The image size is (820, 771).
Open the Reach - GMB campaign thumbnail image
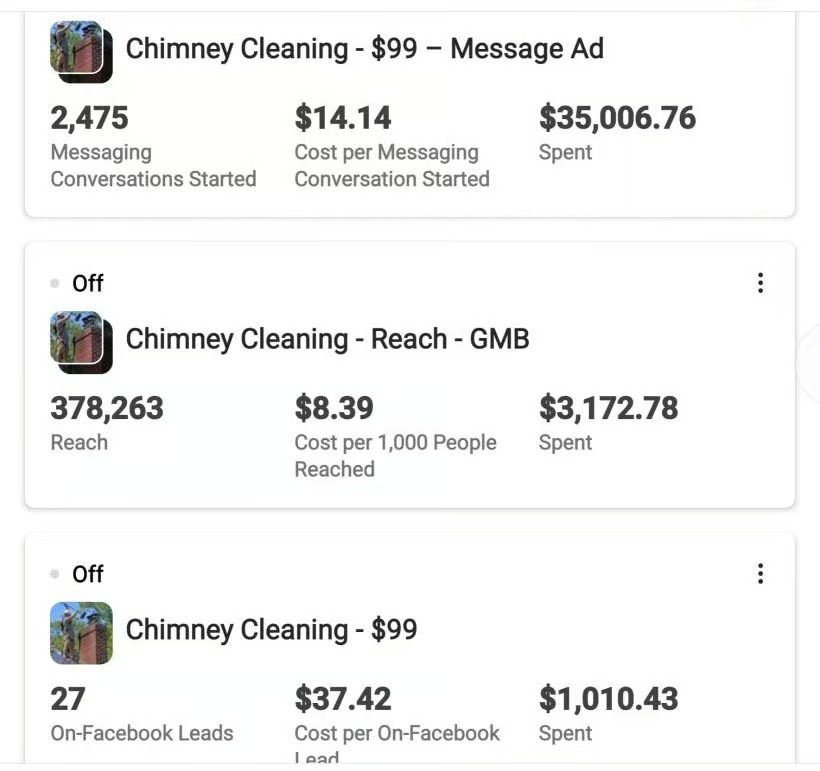click(x=81, y=342)
